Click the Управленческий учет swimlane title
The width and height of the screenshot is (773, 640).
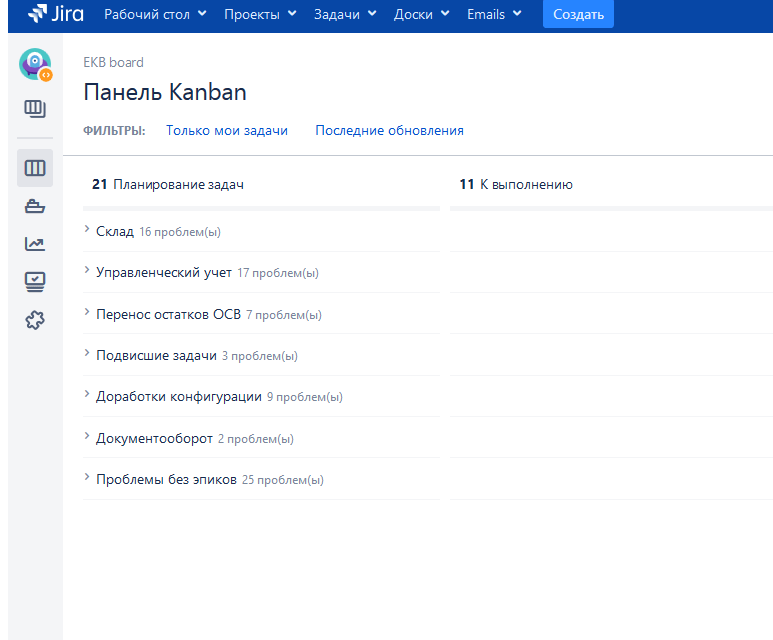tap(164, 272)
